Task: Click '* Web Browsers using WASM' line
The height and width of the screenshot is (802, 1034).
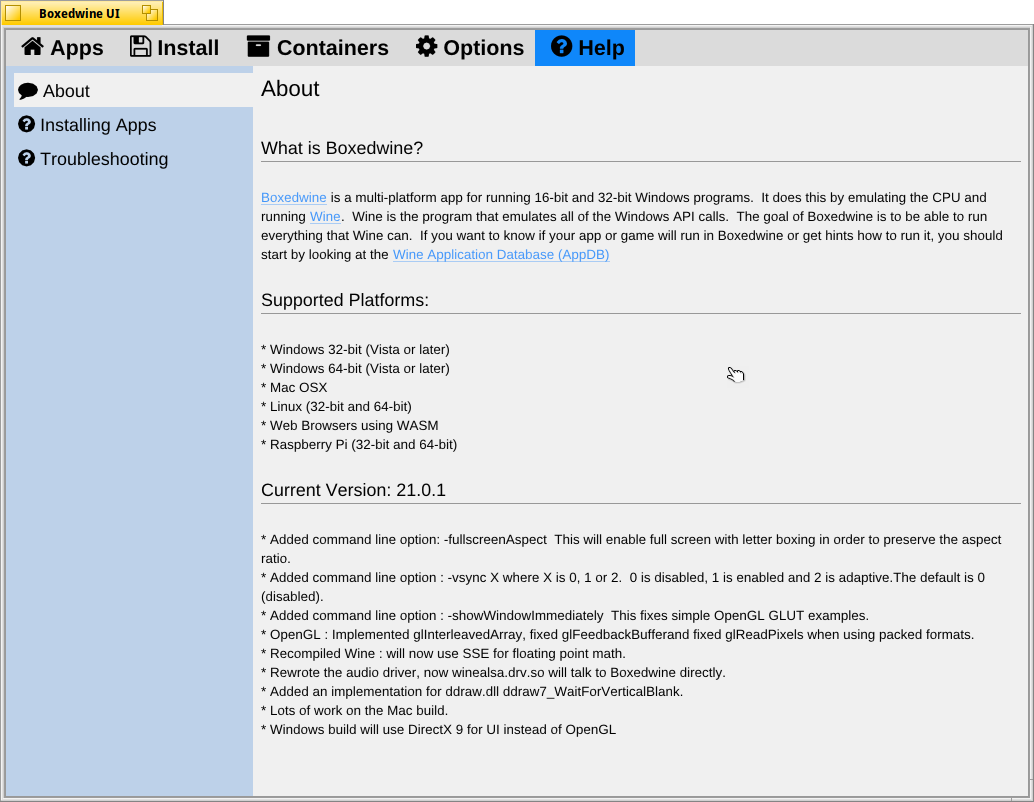Action: tap(350, 426)
